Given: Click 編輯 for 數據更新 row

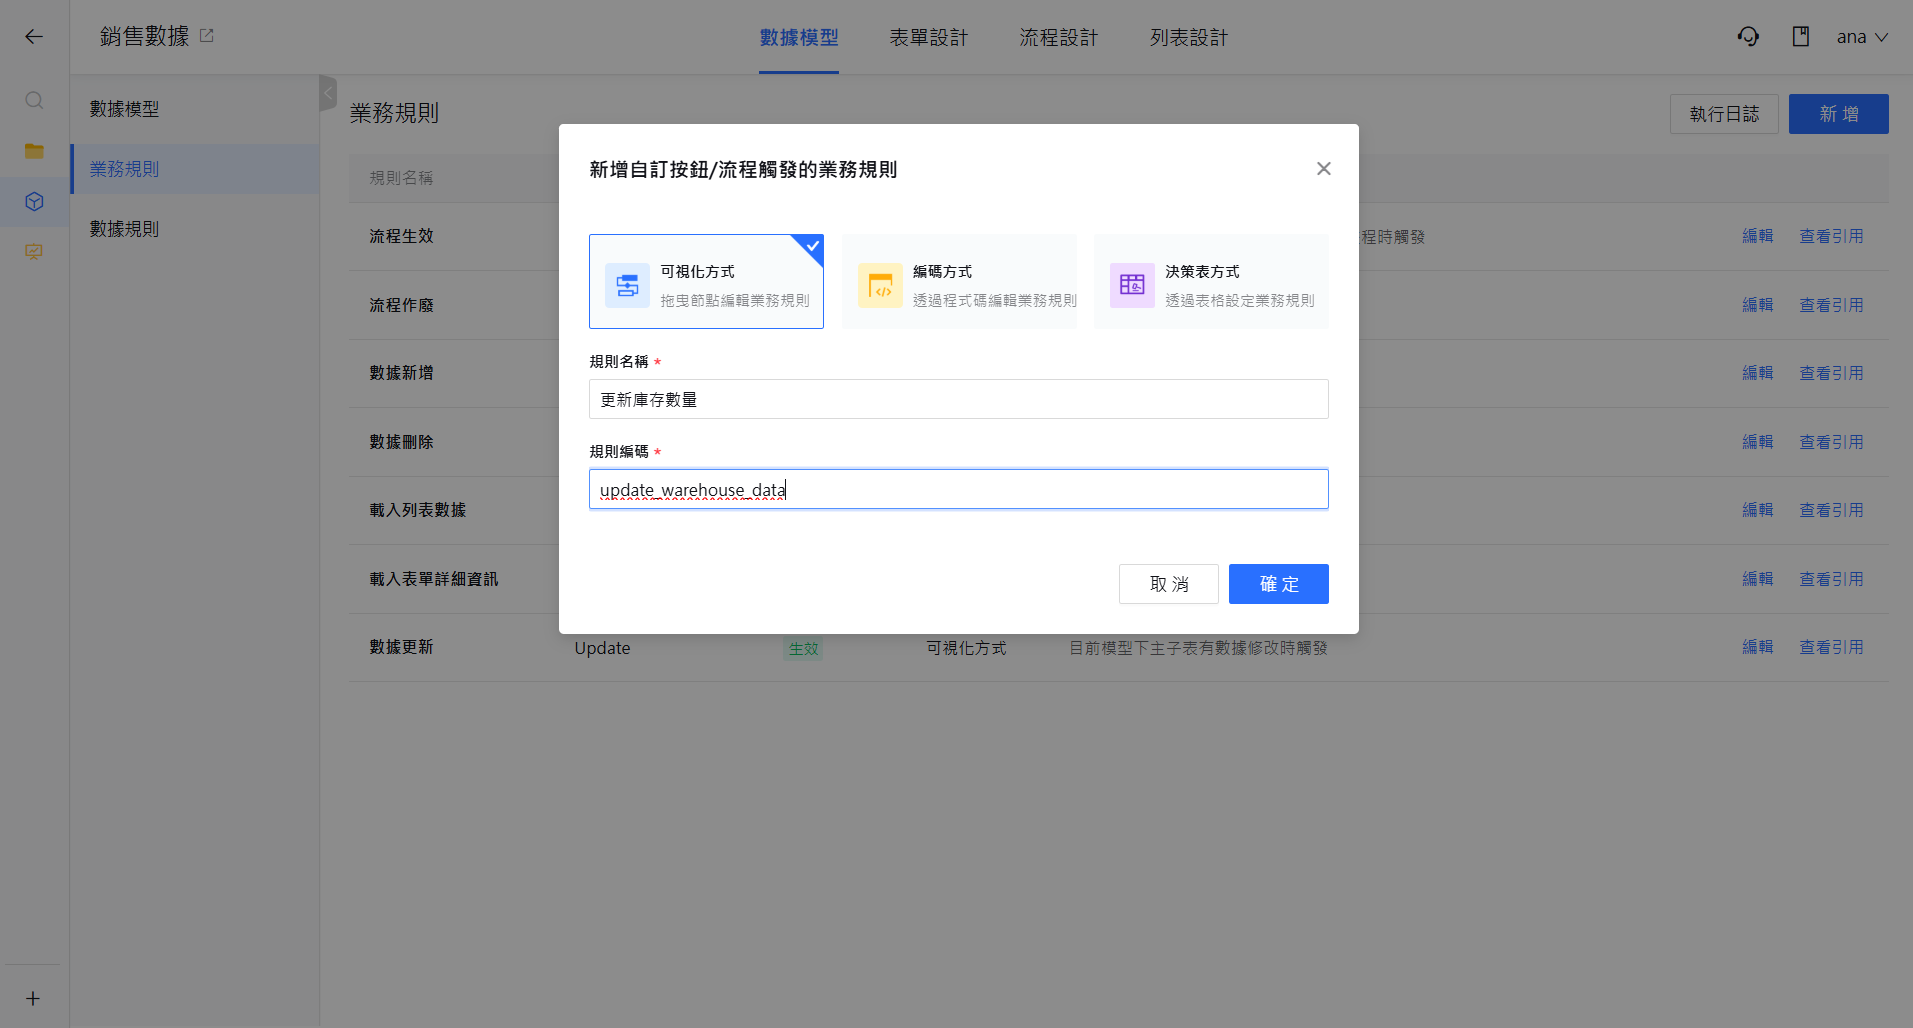Looking at the screenshot, I should tap(1757, 647).
